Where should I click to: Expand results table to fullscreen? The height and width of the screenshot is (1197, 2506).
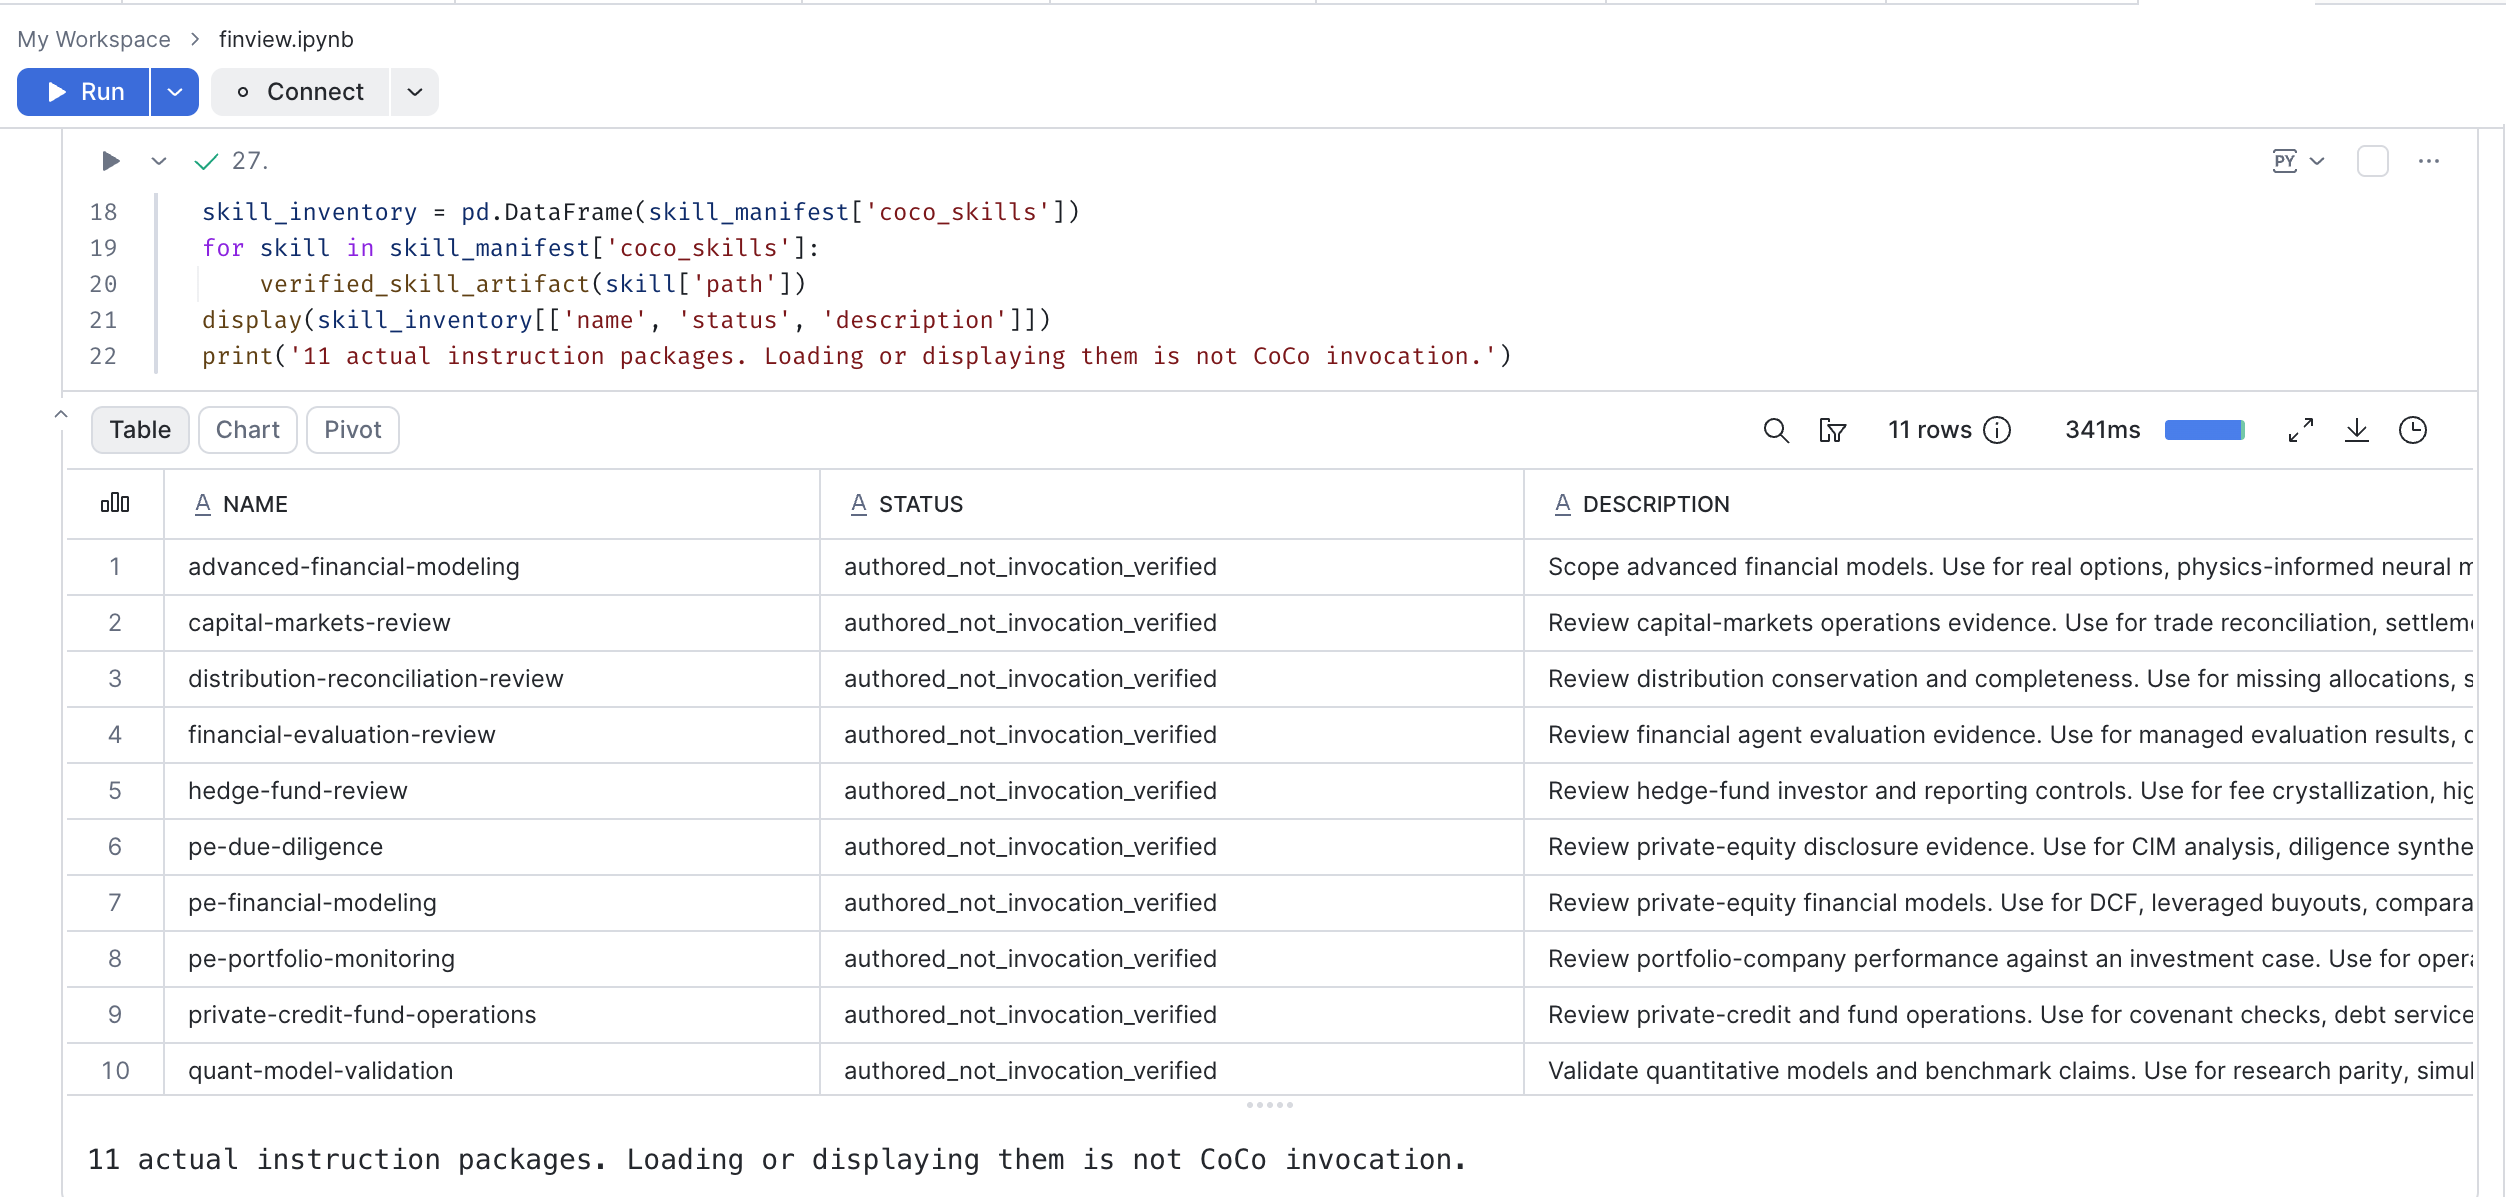(2301, 430)
